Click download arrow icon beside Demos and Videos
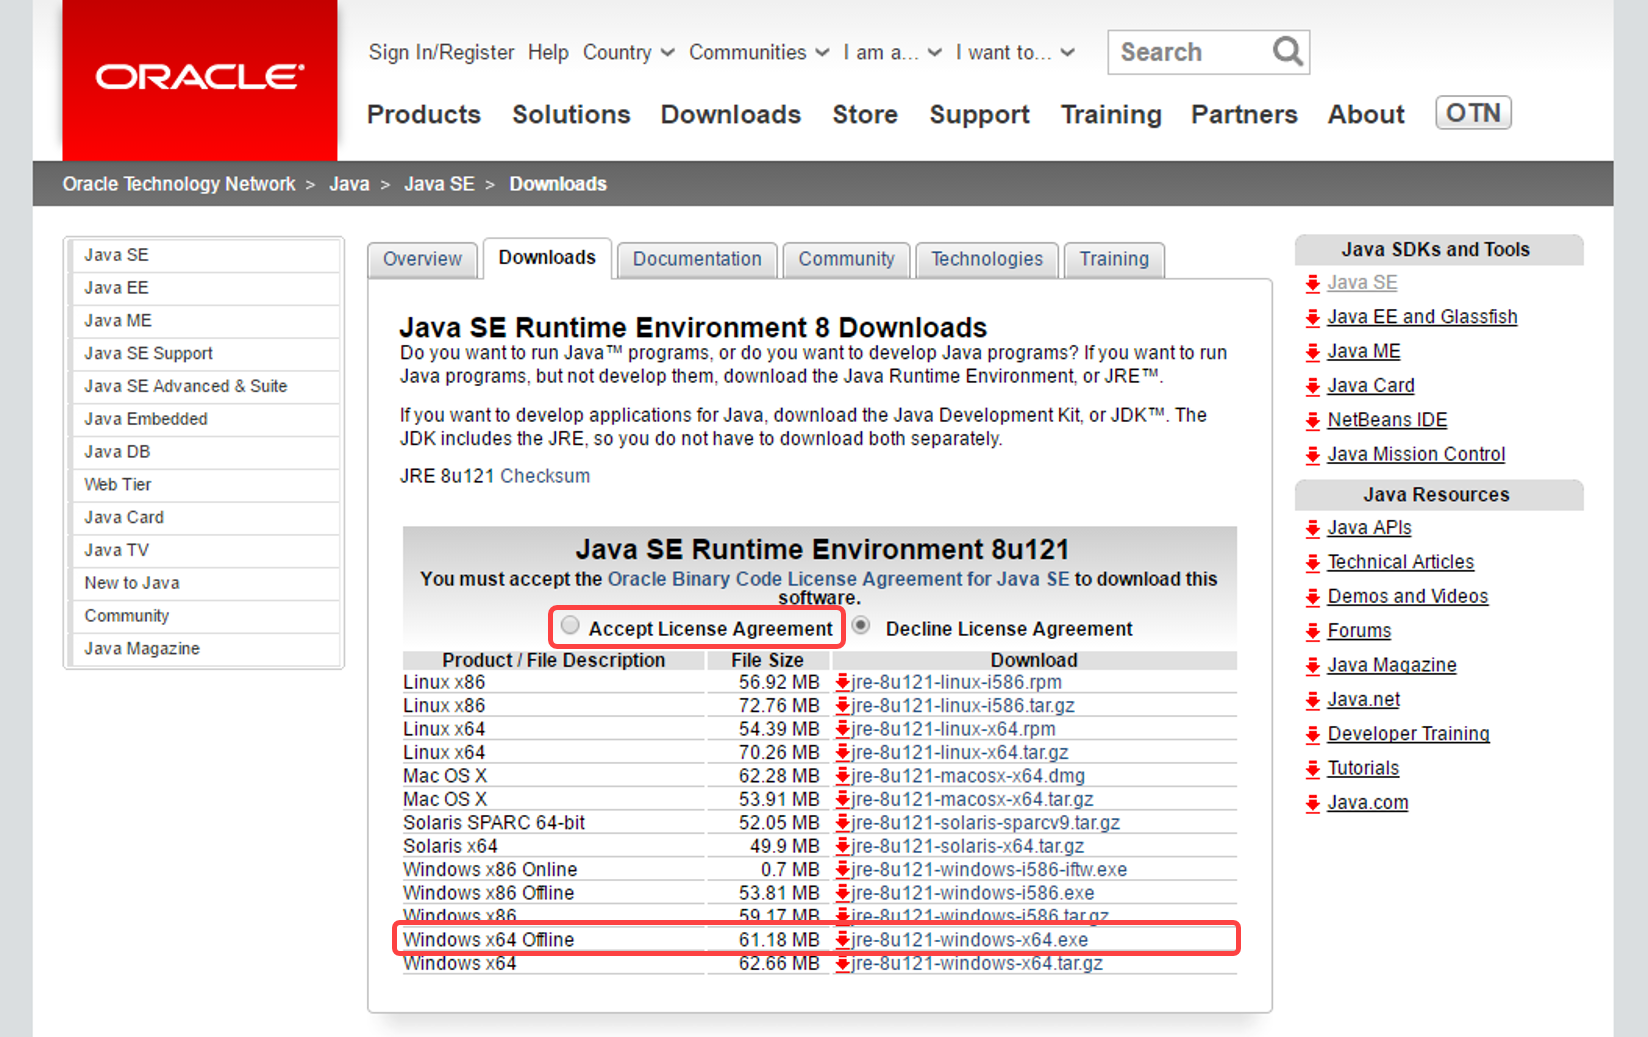The height and width of the screenshot is (1037, 1648). point(1312,598)
